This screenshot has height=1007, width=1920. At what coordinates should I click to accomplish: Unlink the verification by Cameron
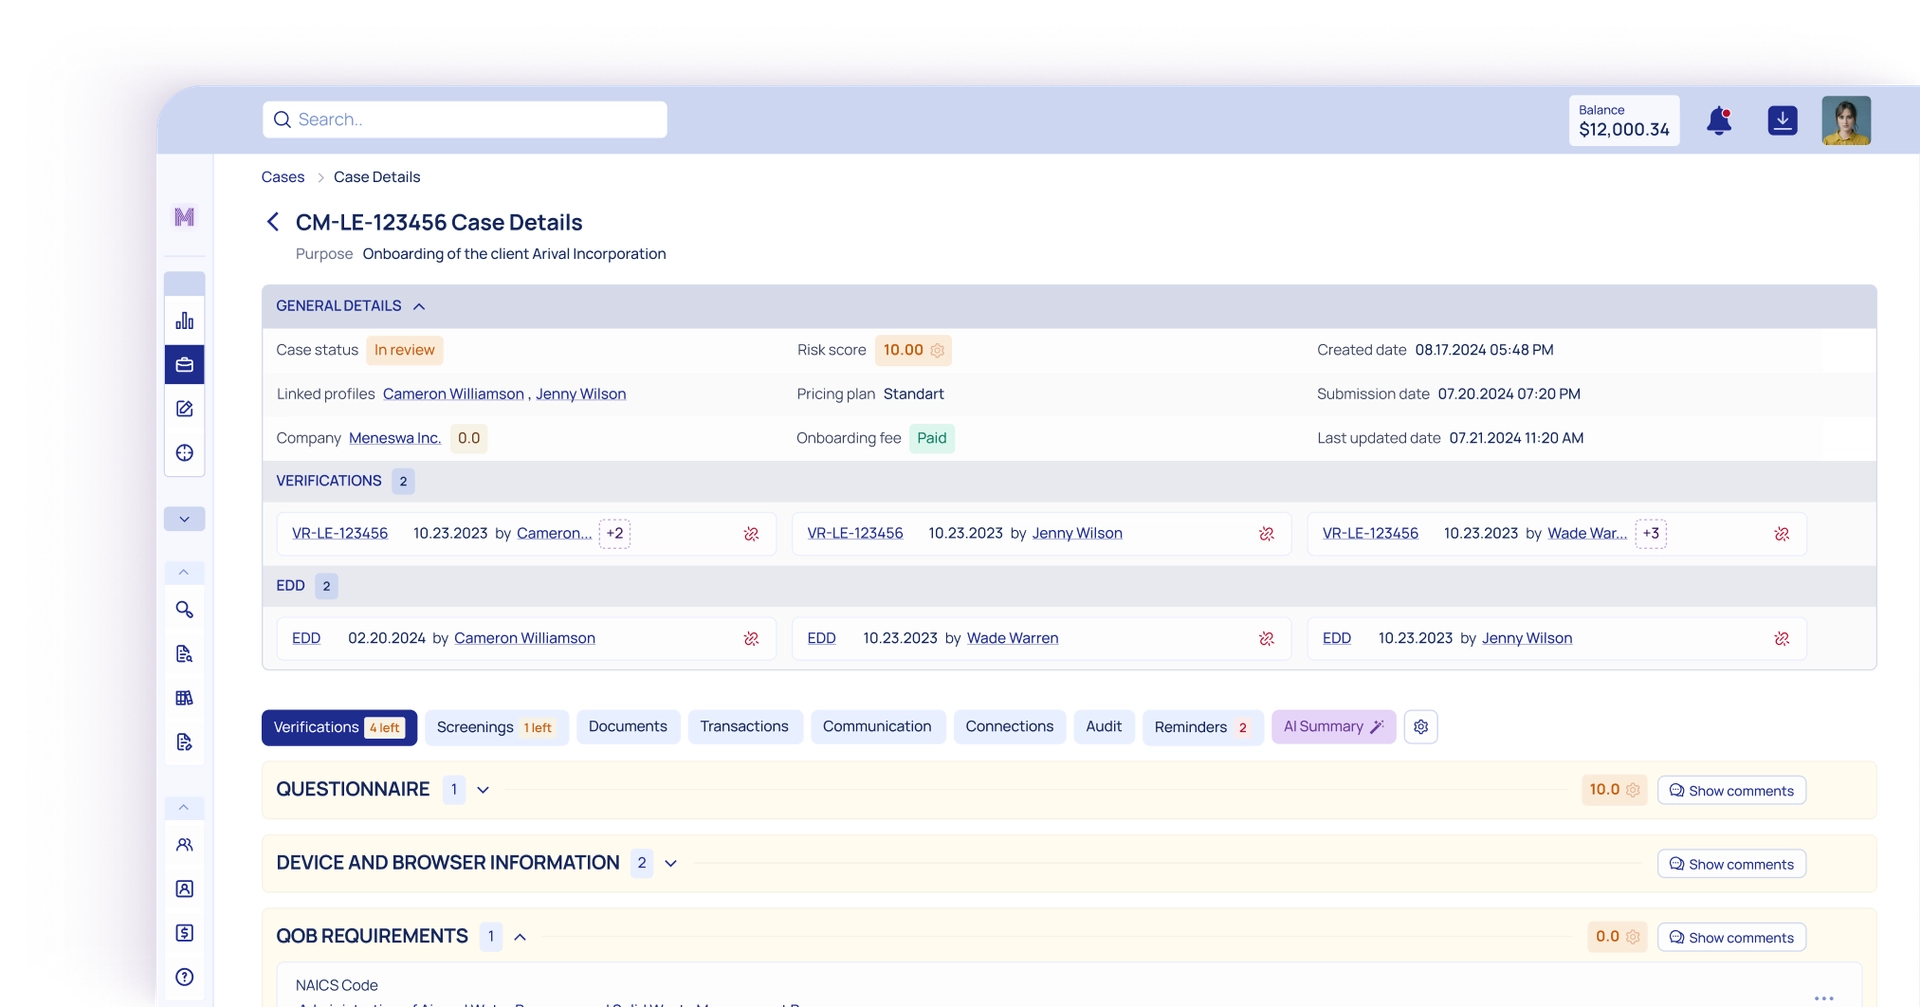click(x=751, y=534)
